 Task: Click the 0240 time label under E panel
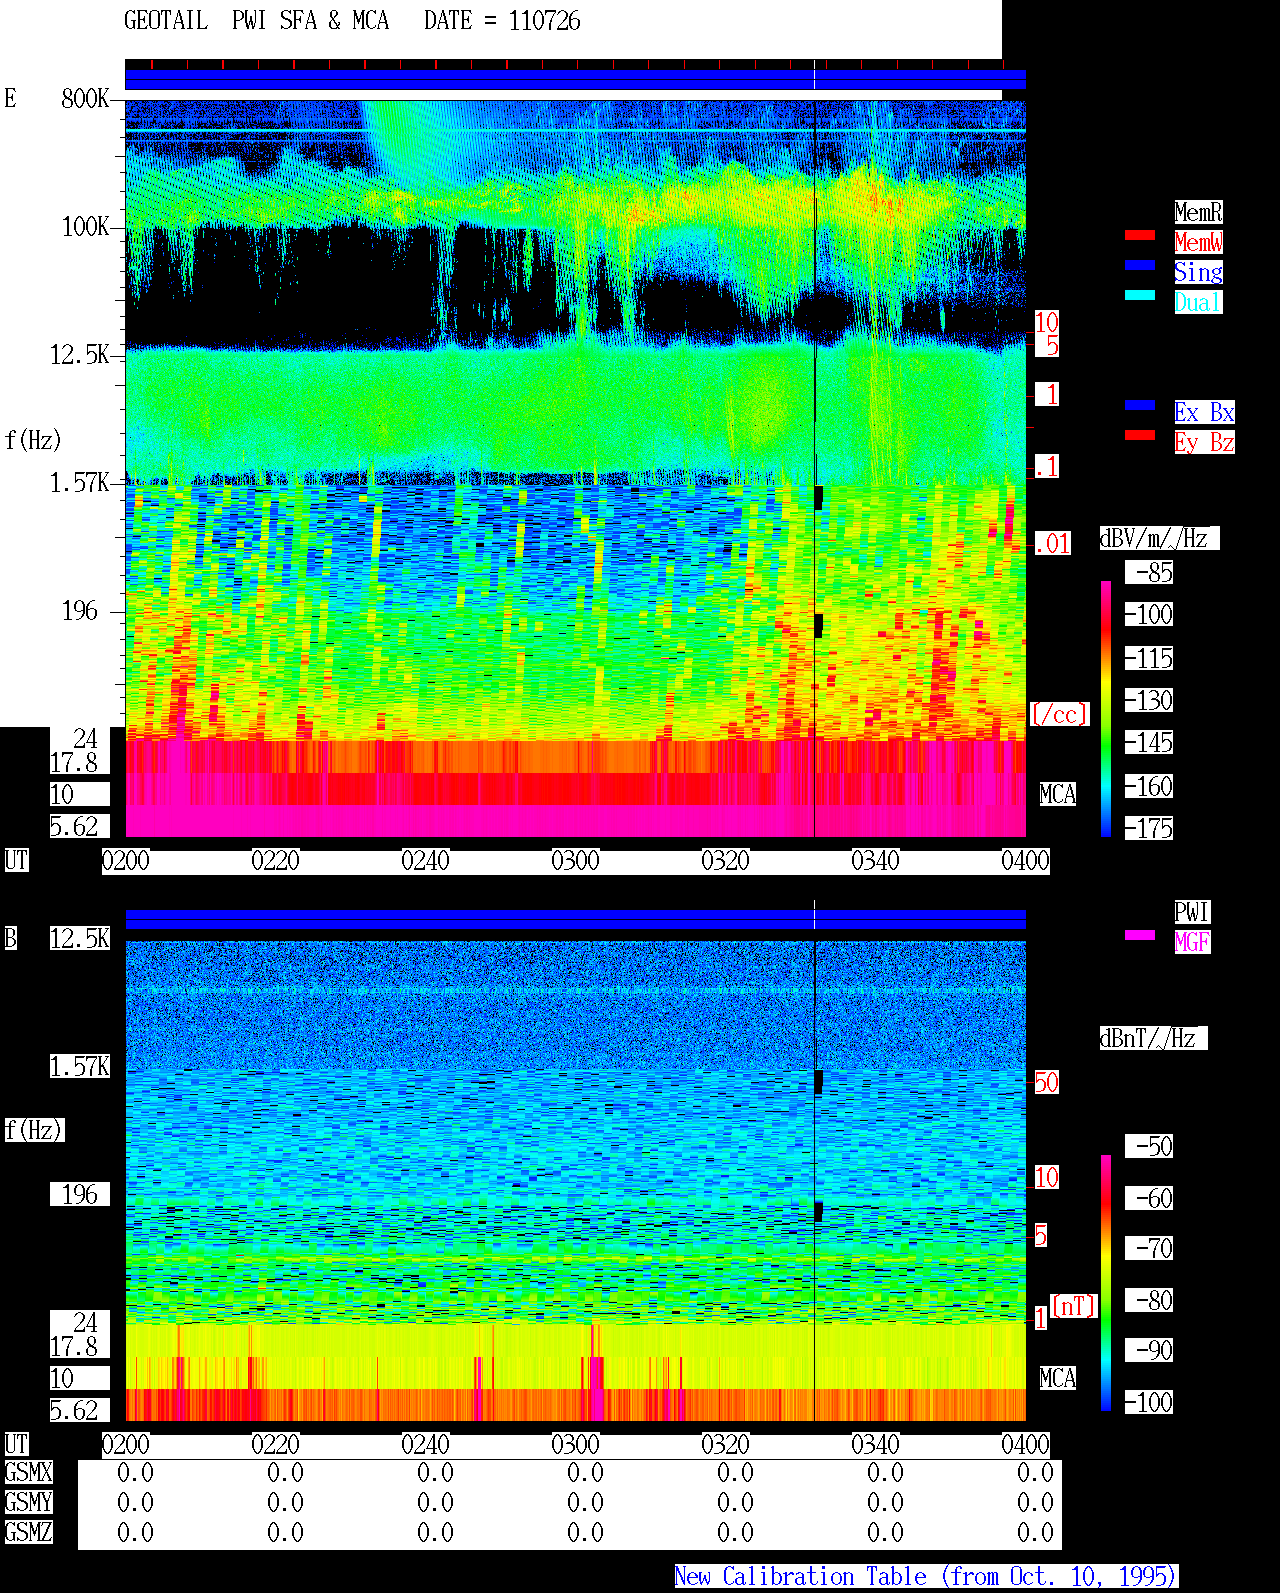coord(426,860)
